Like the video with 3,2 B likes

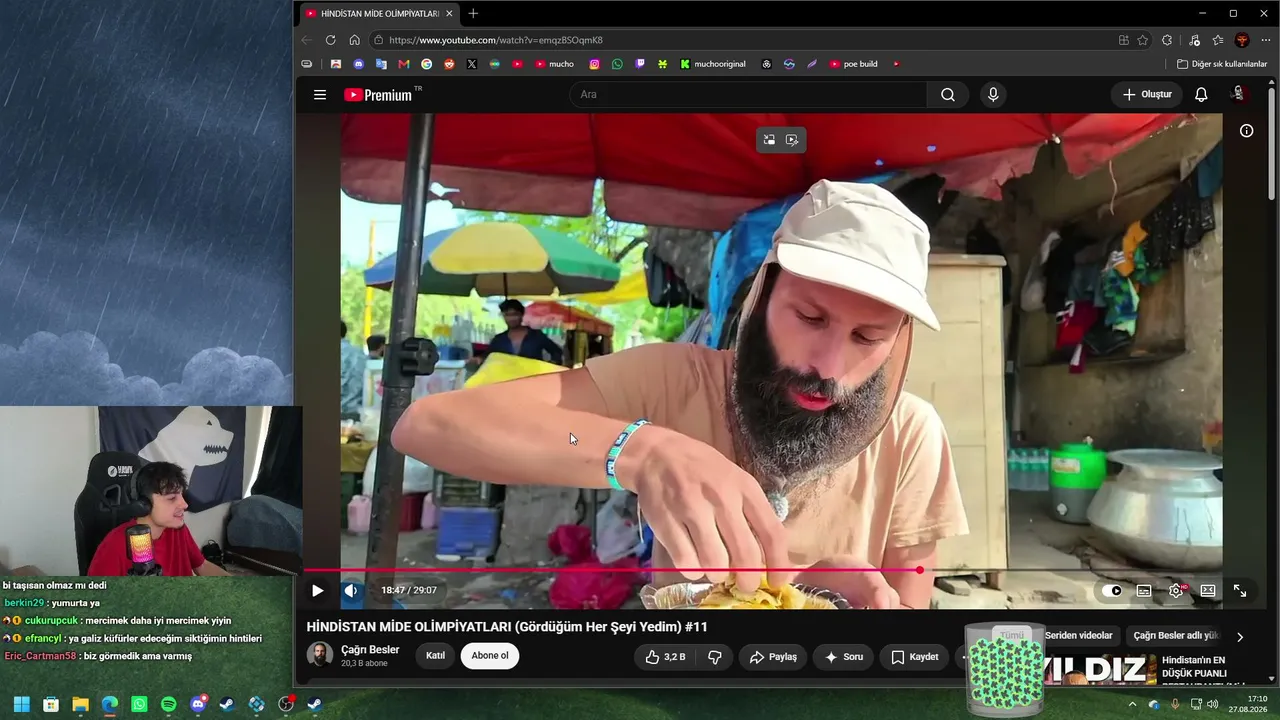coord(665,657)
